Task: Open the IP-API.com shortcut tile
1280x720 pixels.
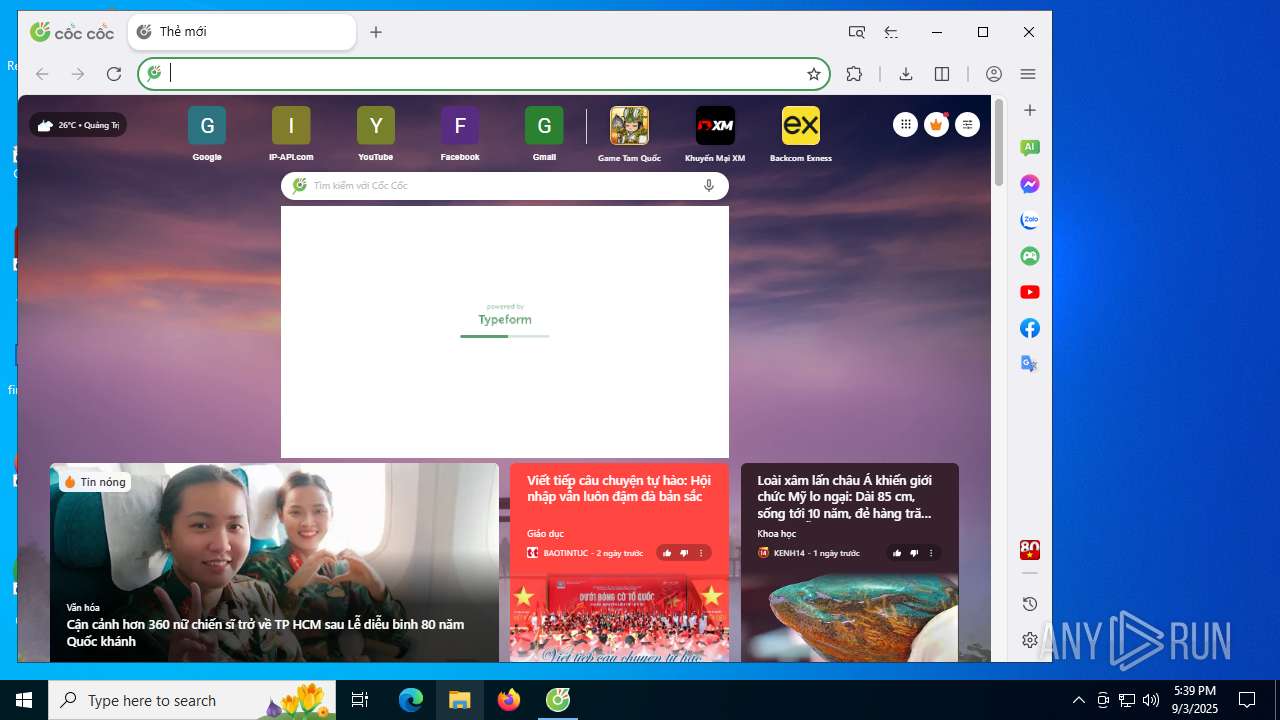Action: click(x=291, y=126)
